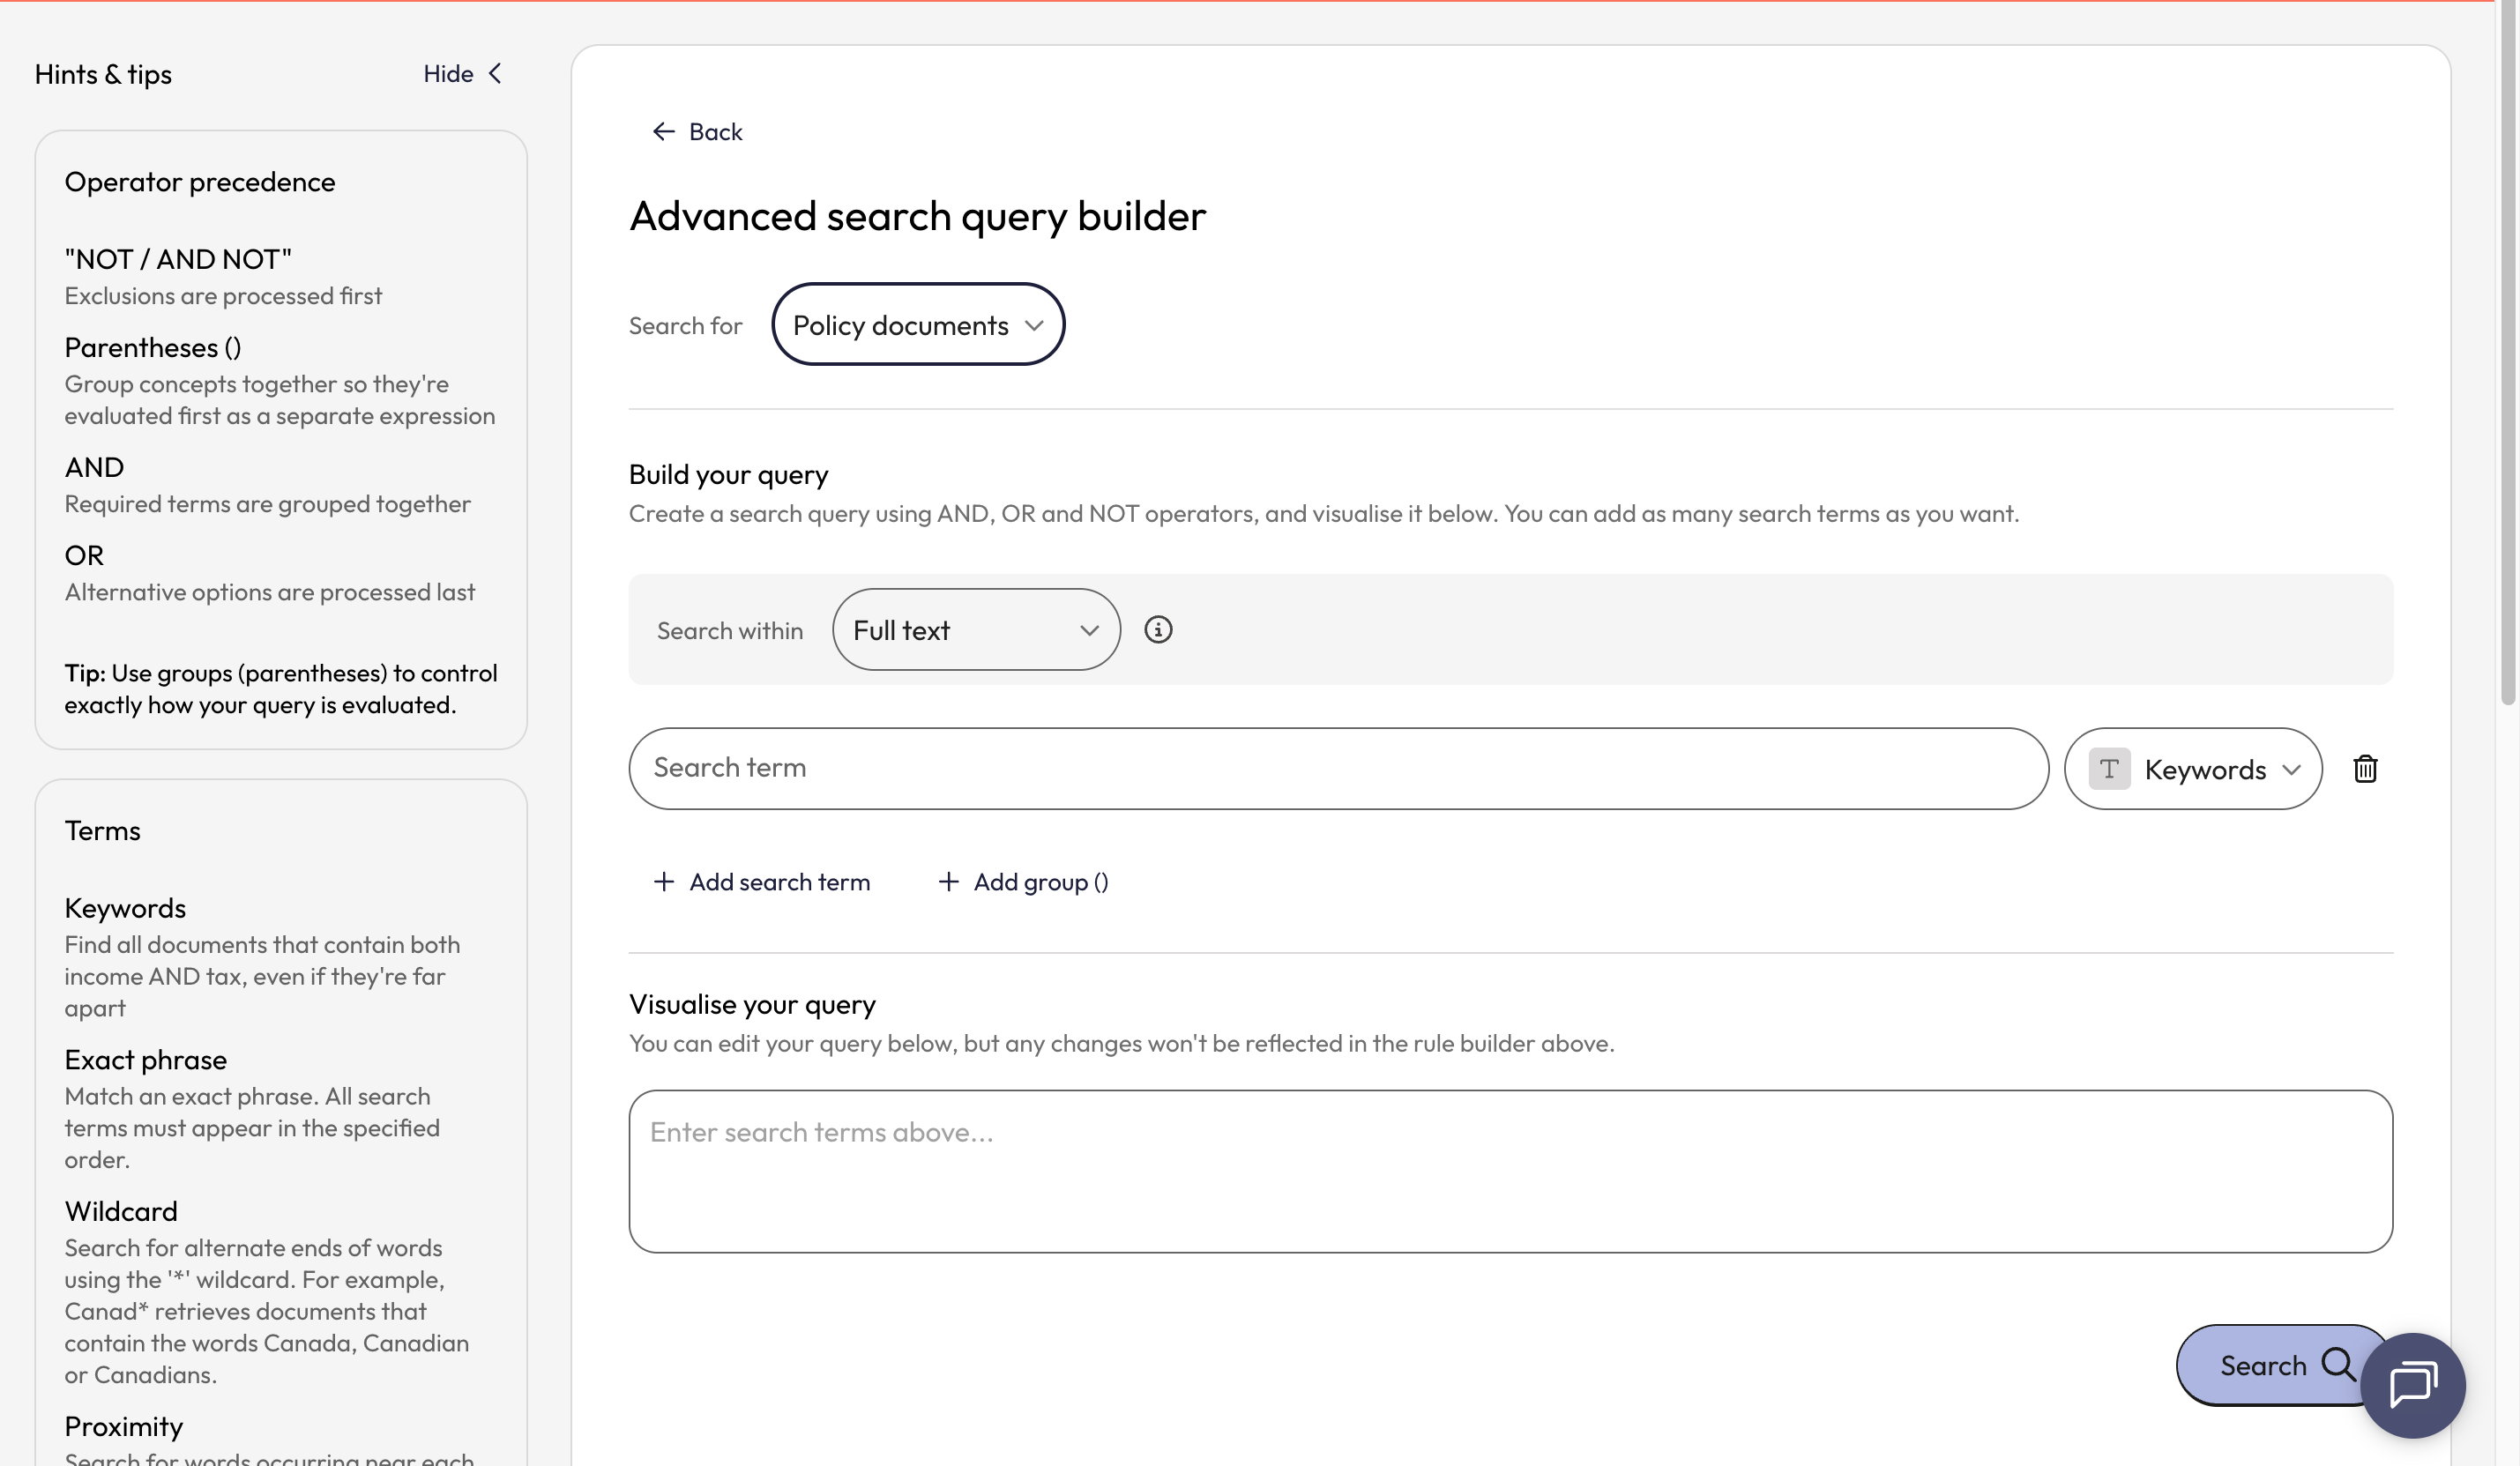This screenshot has height=1466, width=2520.
Task: Open the Keywords term type dropdown
Action: [x=2193, y=768]
